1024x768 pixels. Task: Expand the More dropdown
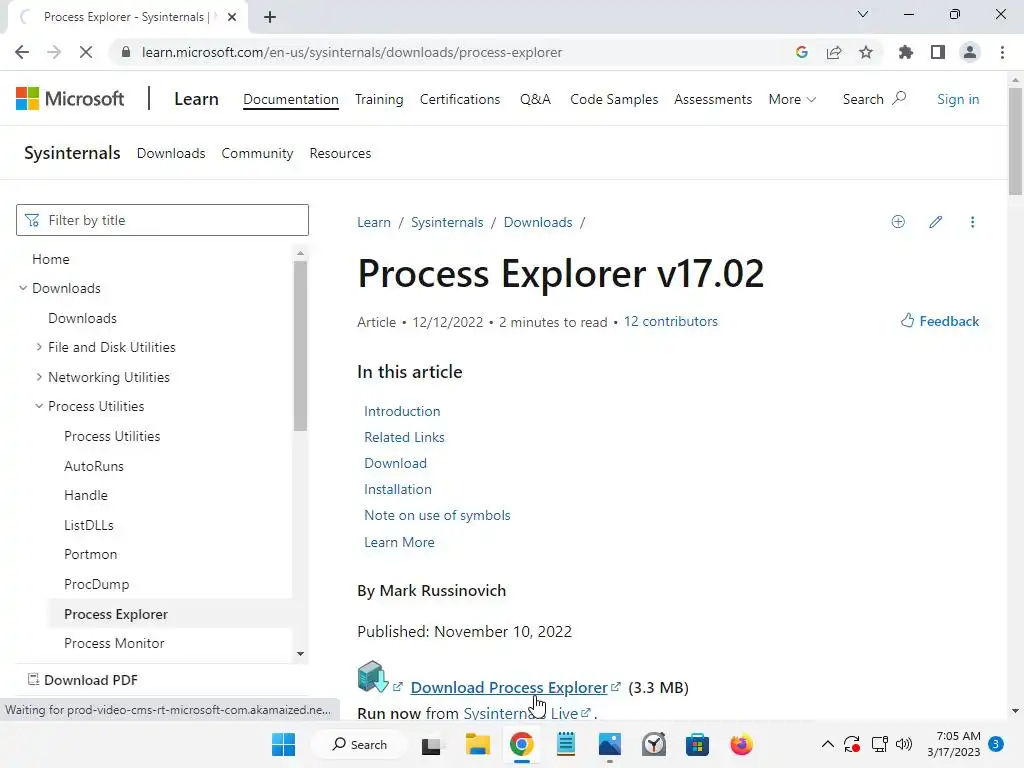click(x=792, y=99)
